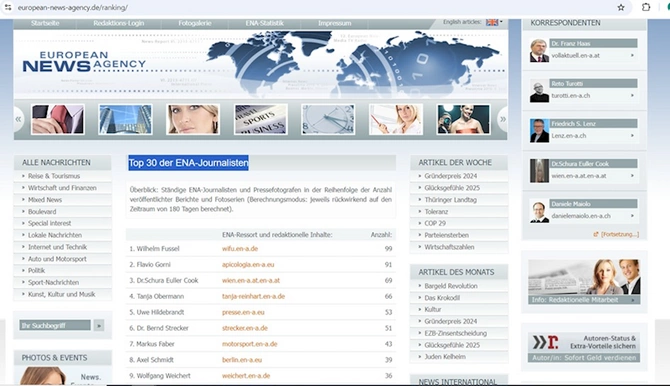Open Friedrich S. Lenz profile arrow
The image size is (670, 386).
632,136
